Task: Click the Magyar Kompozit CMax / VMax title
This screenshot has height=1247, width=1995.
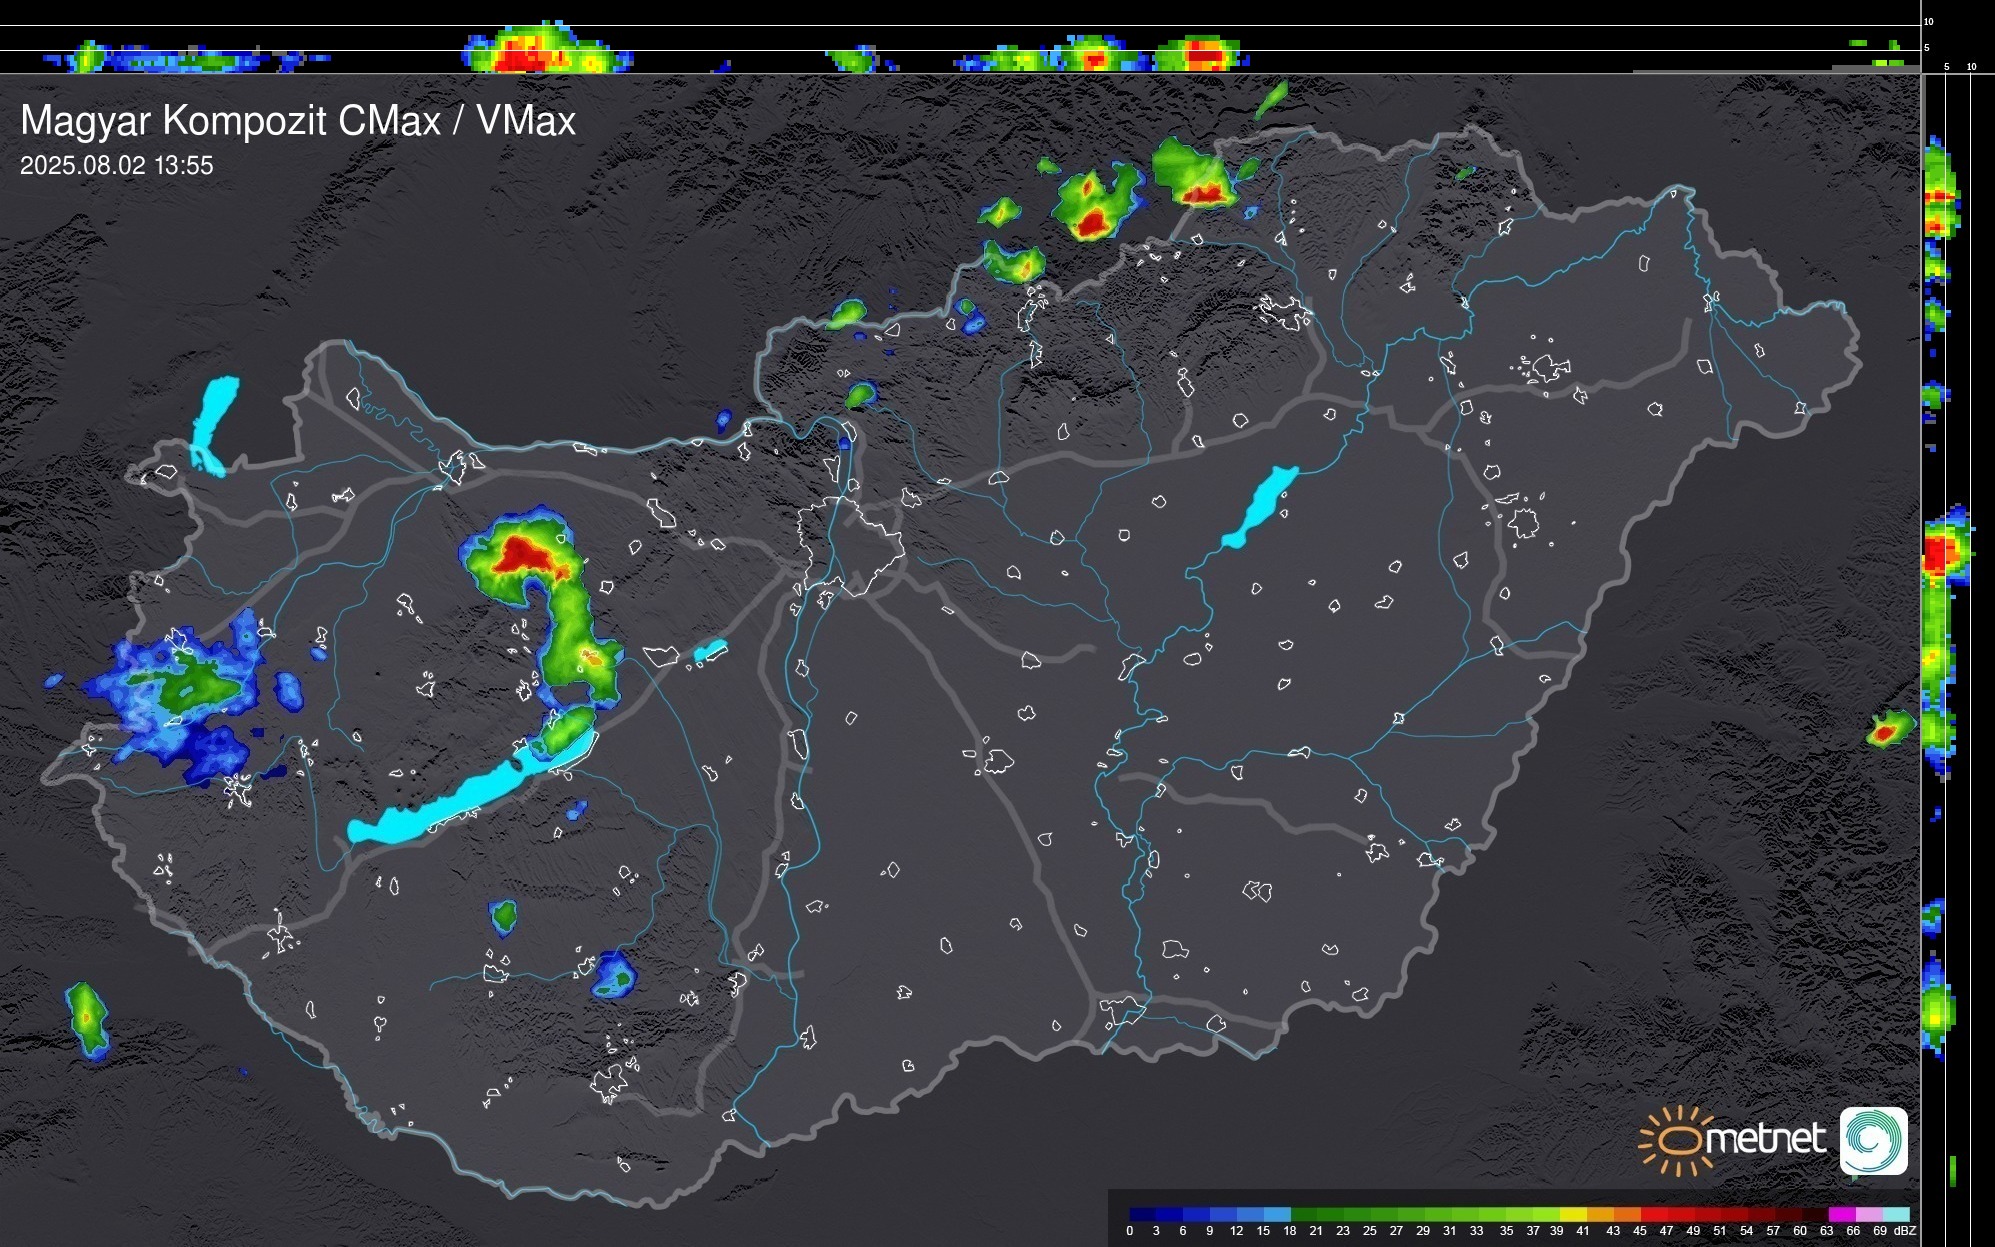Action: (298, 121)
